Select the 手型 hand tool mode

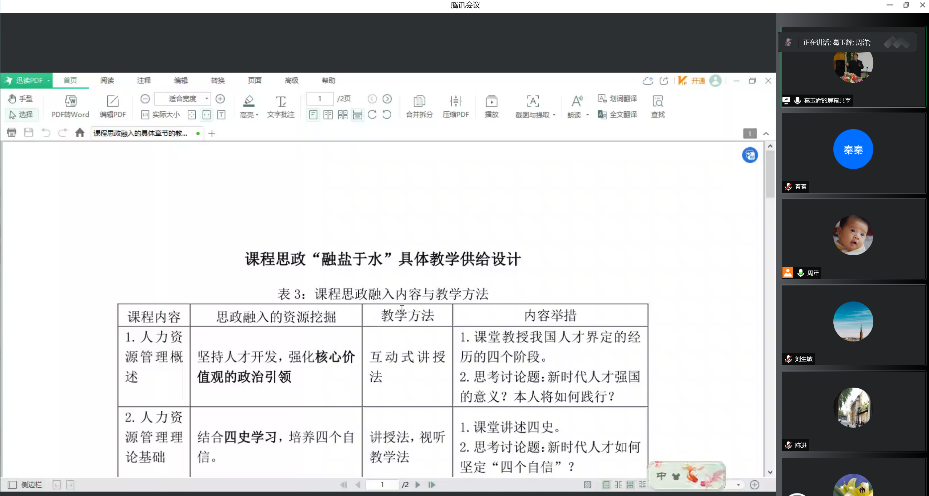coord(20,99)
